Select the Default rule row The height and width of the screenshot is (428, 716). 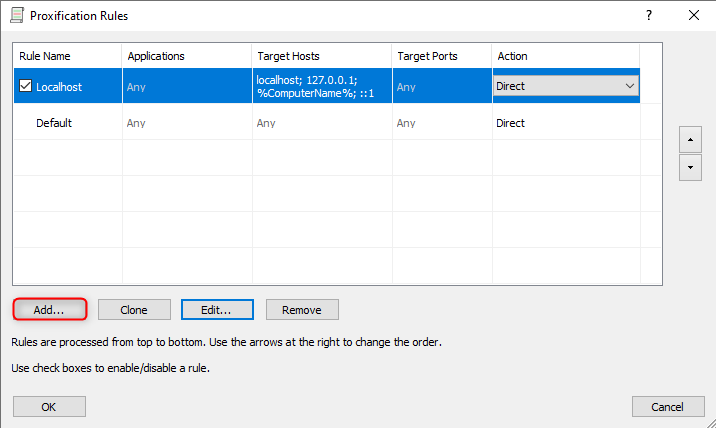tap(326, 123)
